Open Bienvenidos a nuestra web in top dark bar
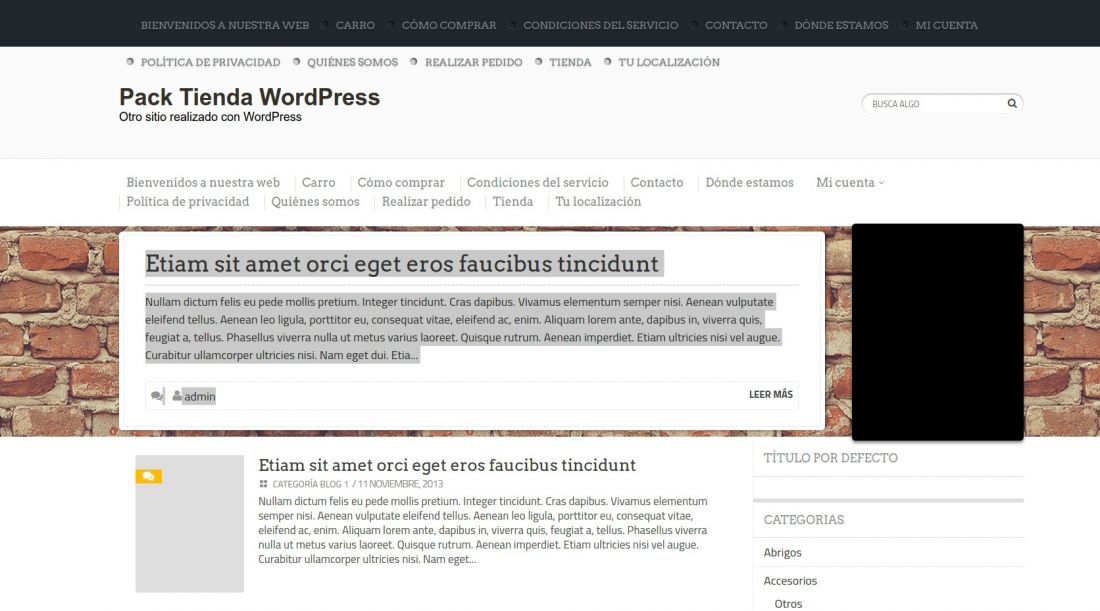Screen dimensions: 1100x611 [224, 25]
